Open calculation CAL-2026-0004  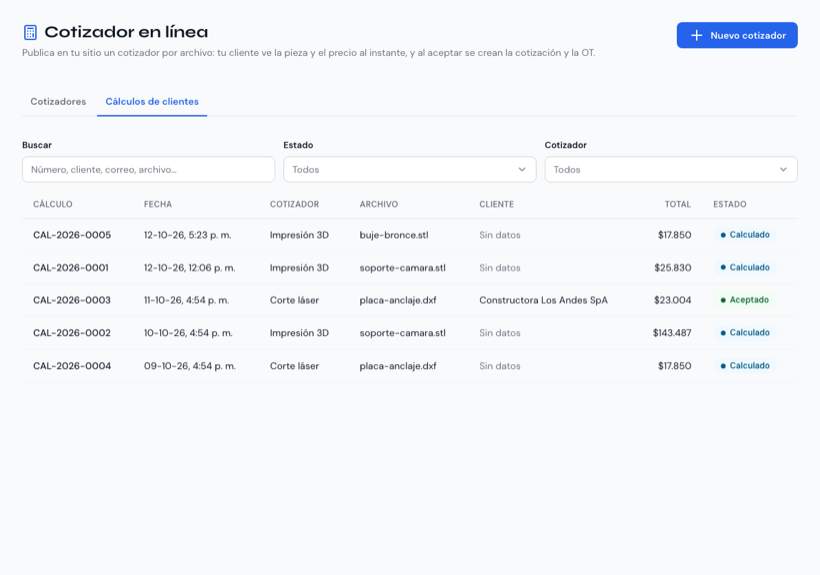coord(72,366)
